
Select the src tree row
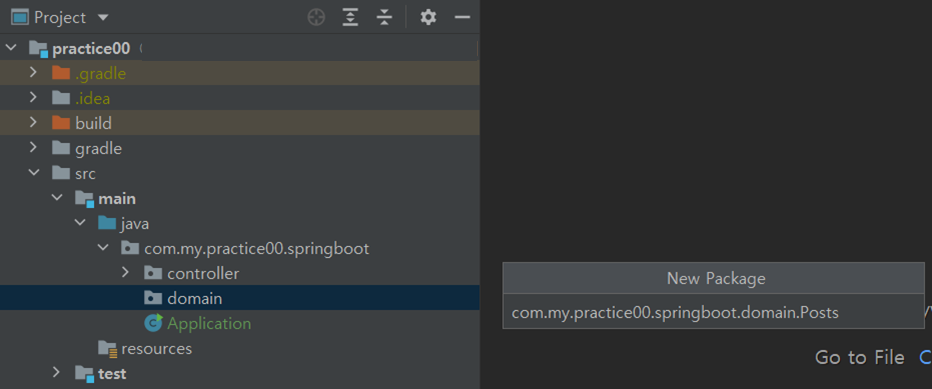[240, 173]
